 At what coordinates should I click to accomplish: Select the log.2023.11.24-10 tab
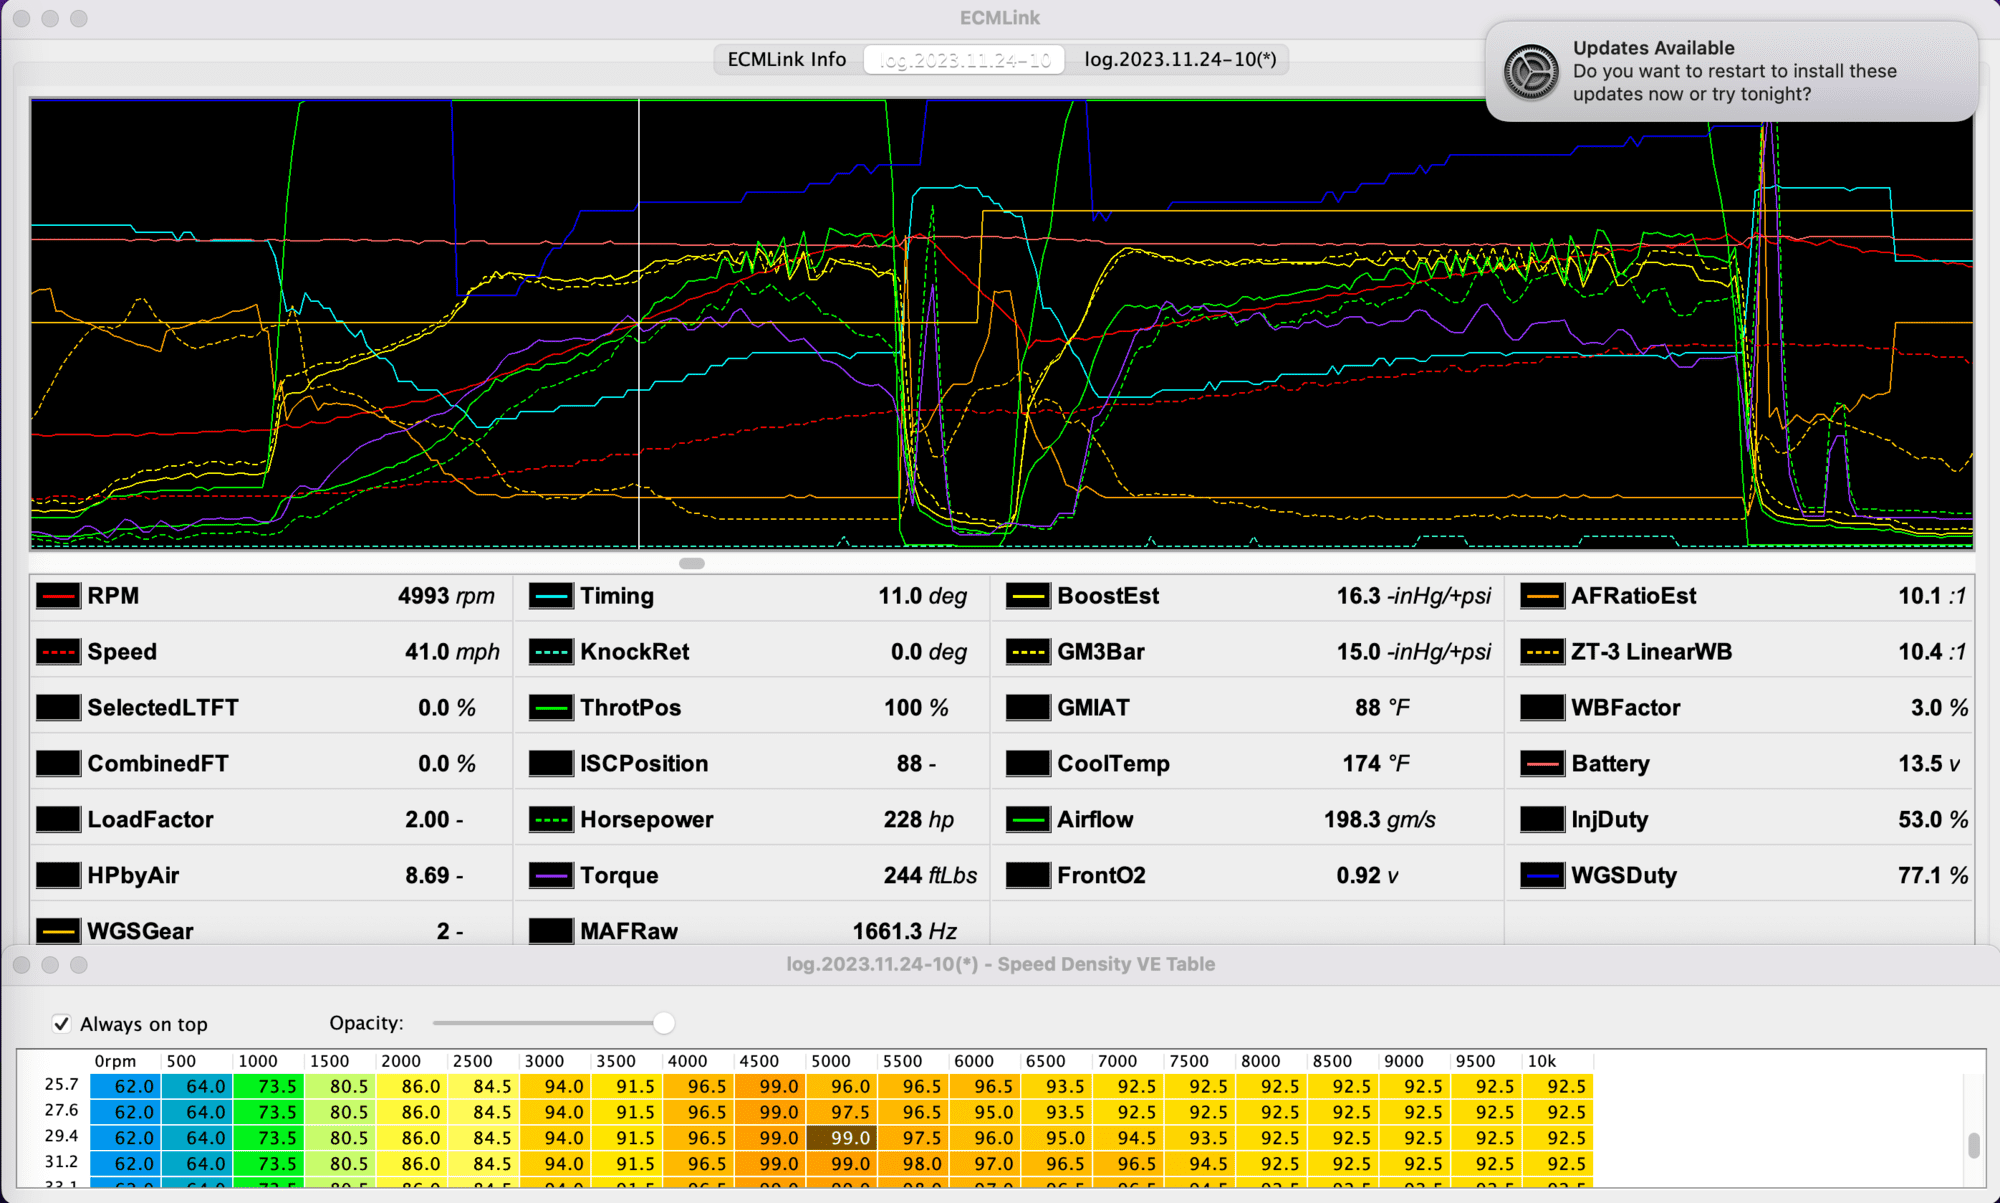click(x=965, y=60)
